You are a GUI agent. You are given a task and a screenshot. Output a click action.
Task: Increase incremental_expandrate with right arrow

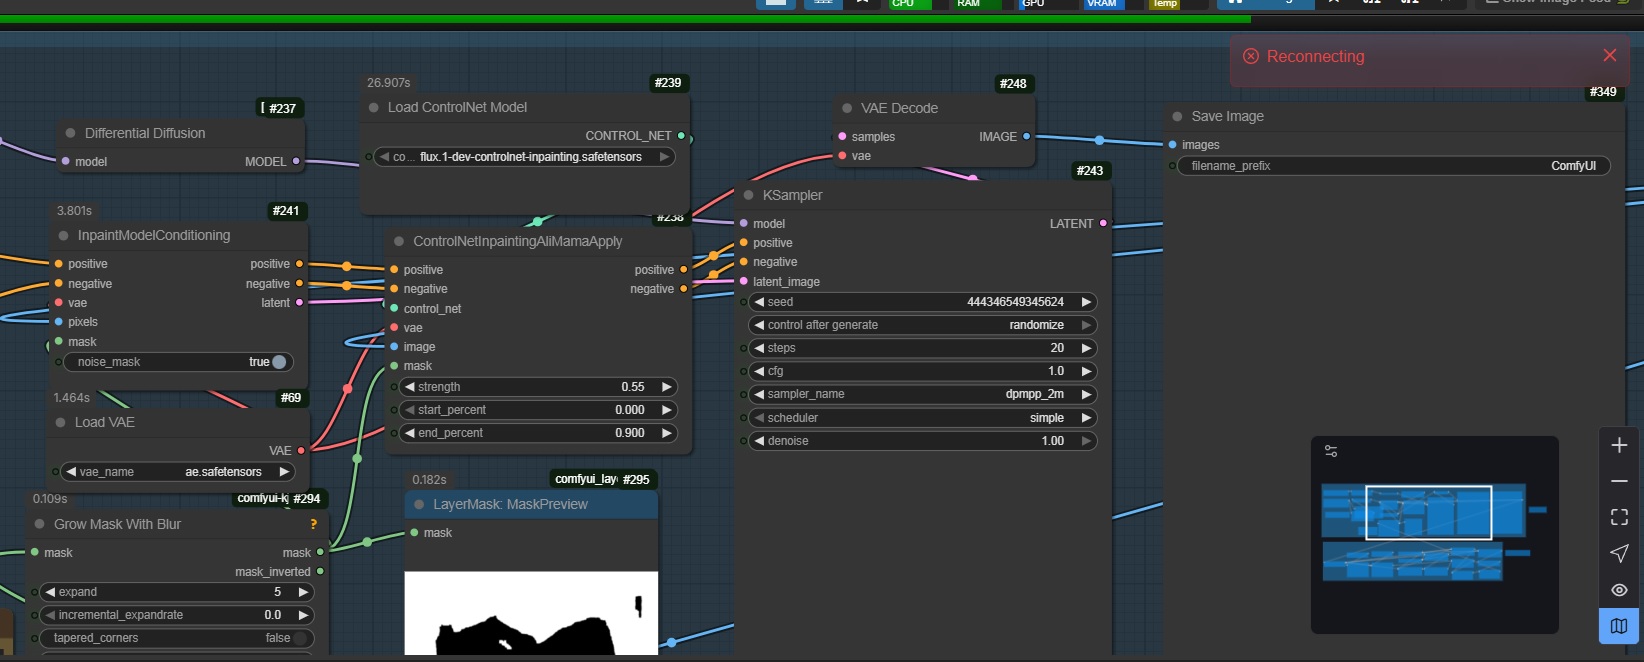click(303, 615)
